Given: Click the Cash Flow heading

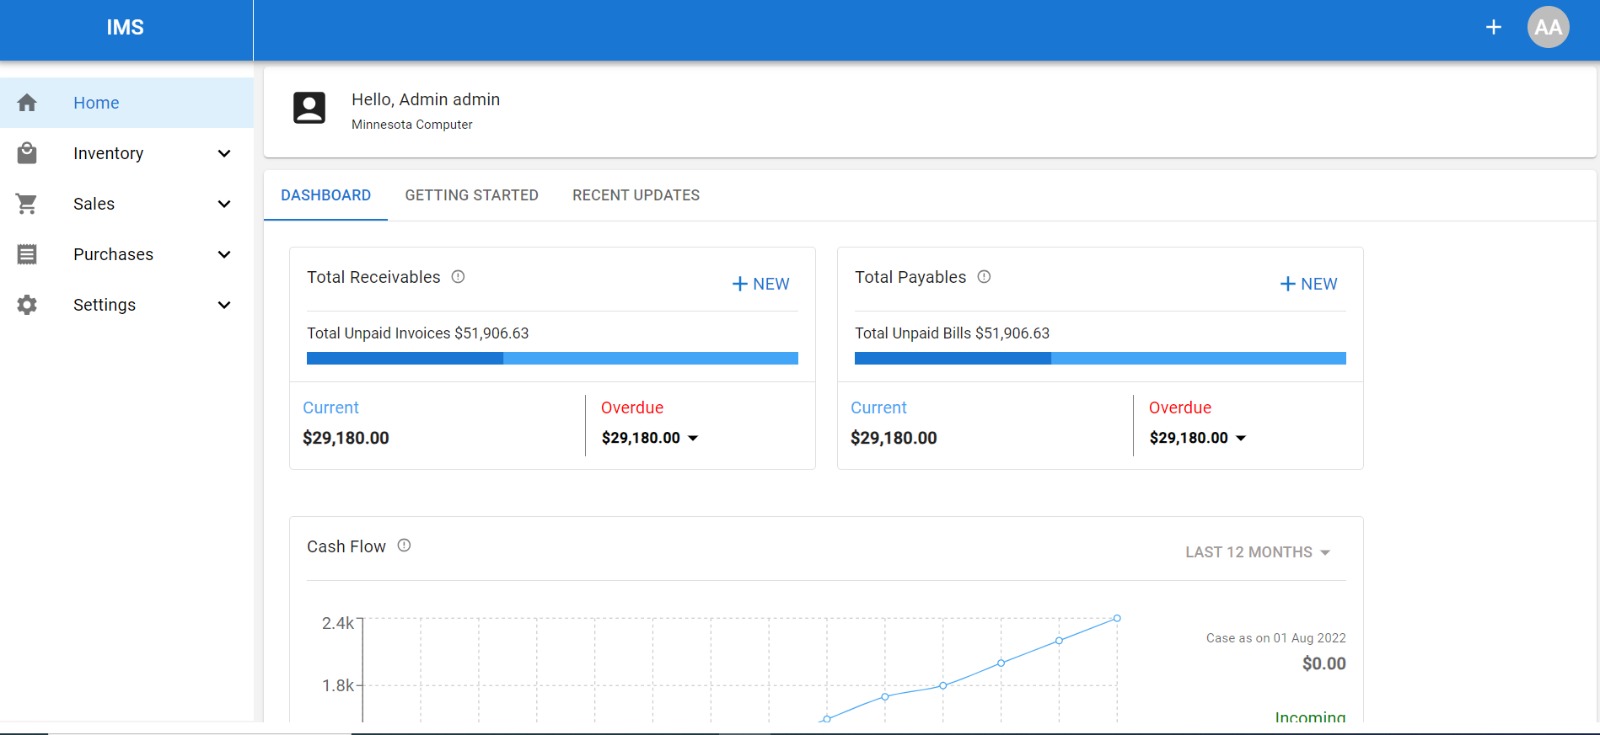Looking at the screenshot, I should (x=346, y=546).
